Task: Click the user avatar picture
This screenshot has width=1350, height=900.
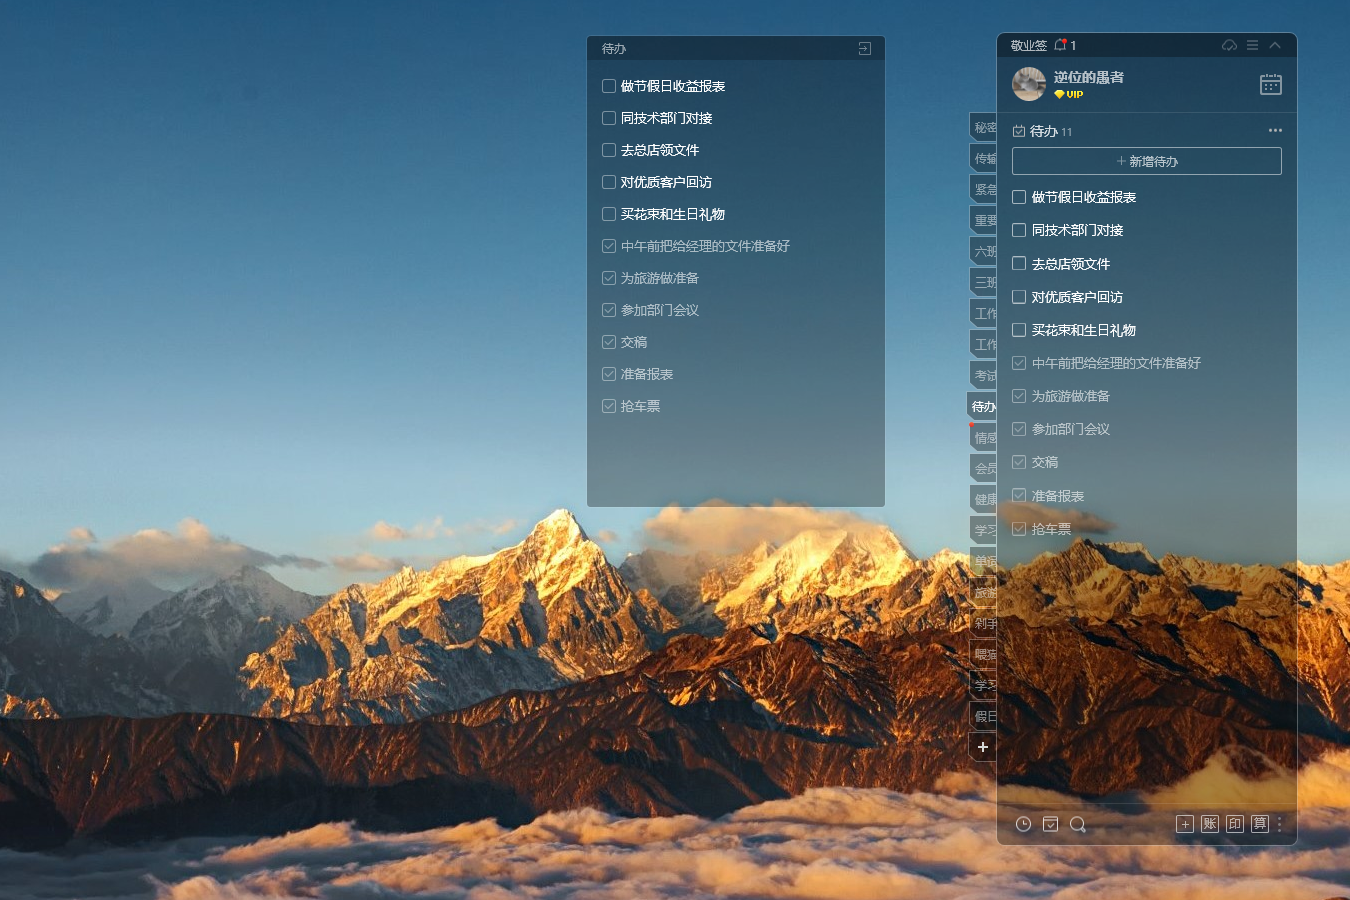Action: pos(1029,84)
